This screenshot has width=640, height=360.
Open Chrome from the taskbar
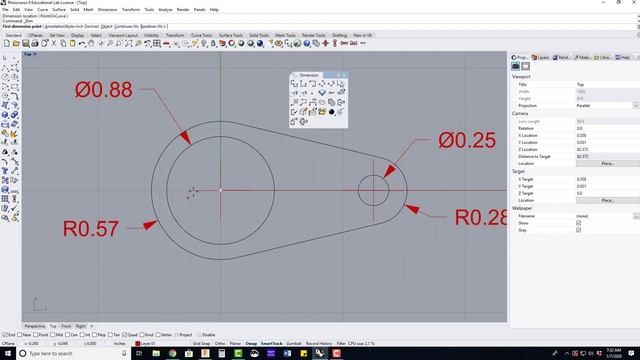(x=172, y=353)
